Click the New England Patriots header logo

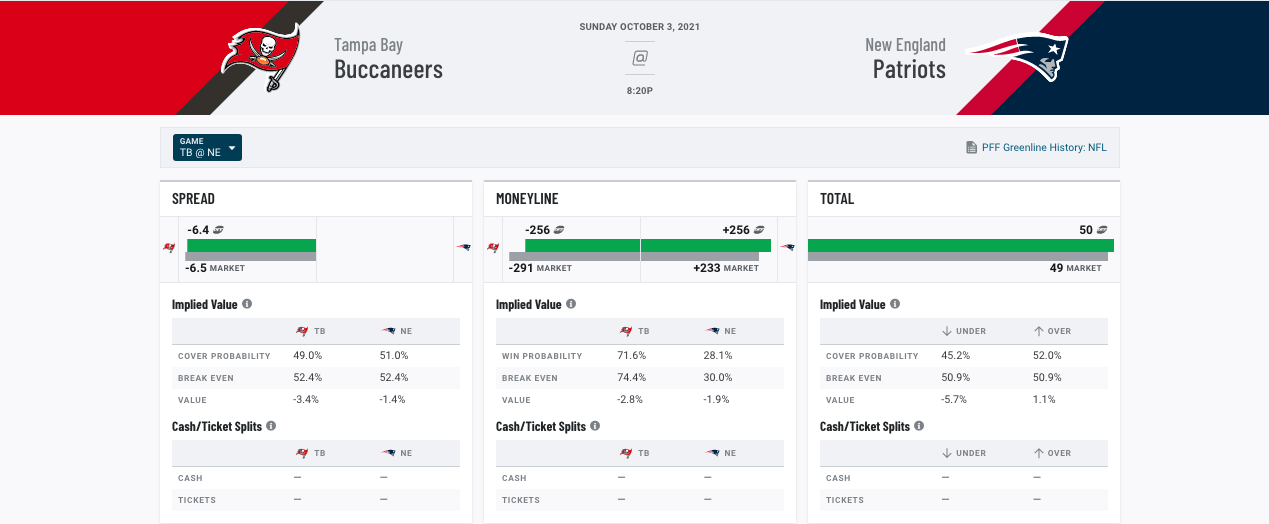click(1018, 57)
